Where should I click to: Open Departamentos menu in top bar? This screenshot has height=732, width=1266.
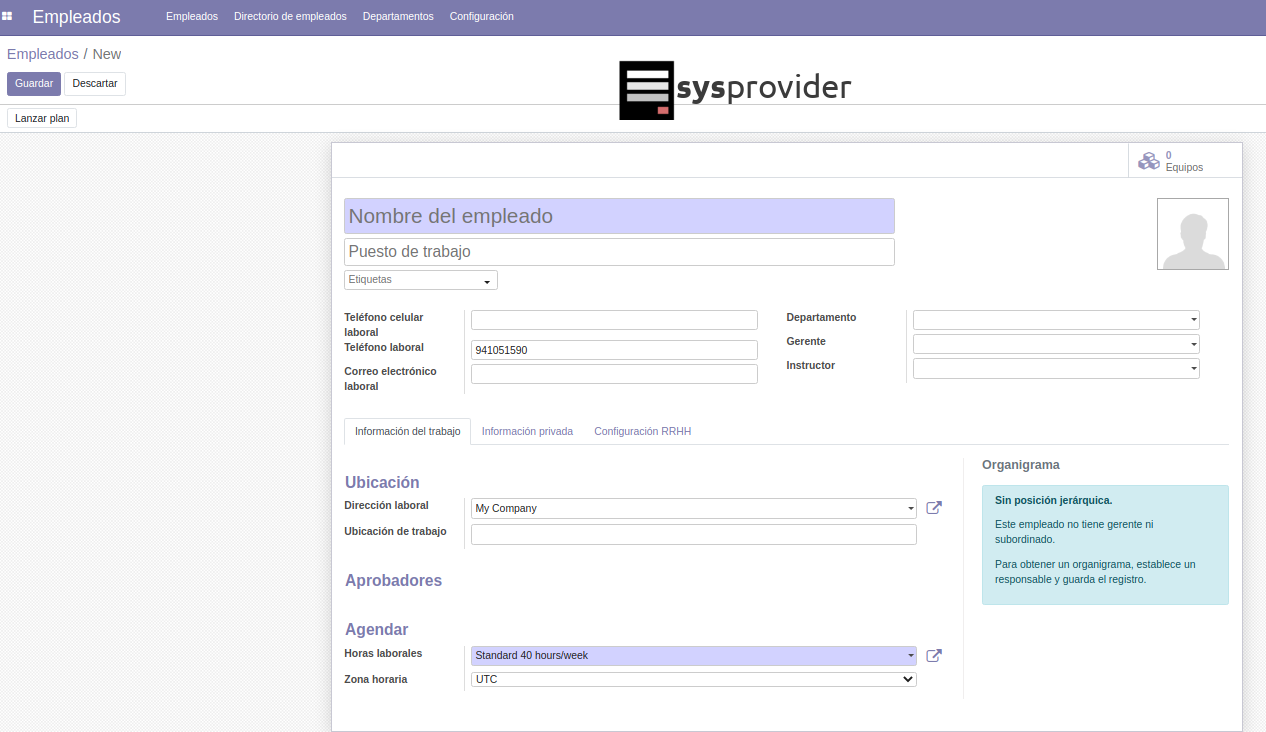click(398, 17)
